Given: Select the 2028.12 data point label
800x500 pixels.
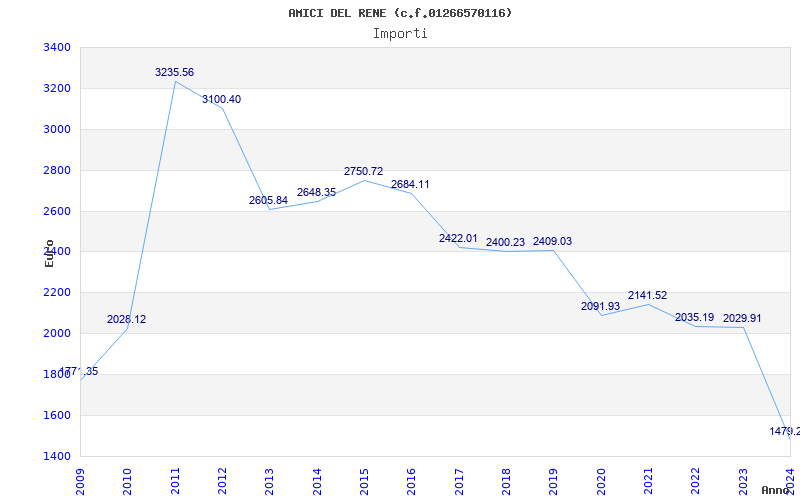Looking at the screenshot, I should click(127, 320).
